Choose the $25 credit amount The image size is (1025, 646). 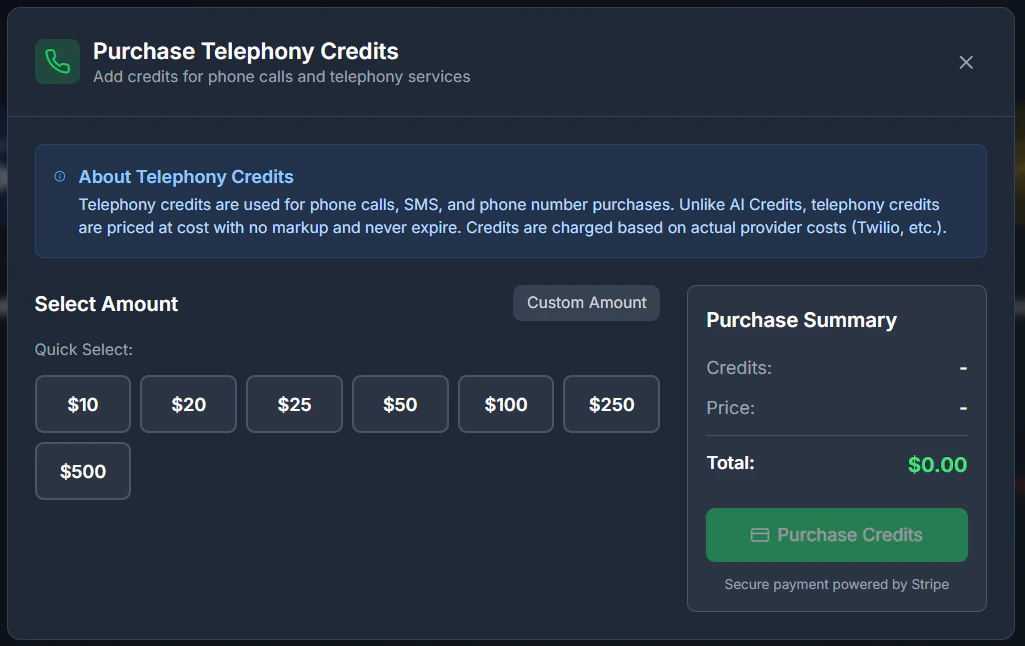[294, 404]
